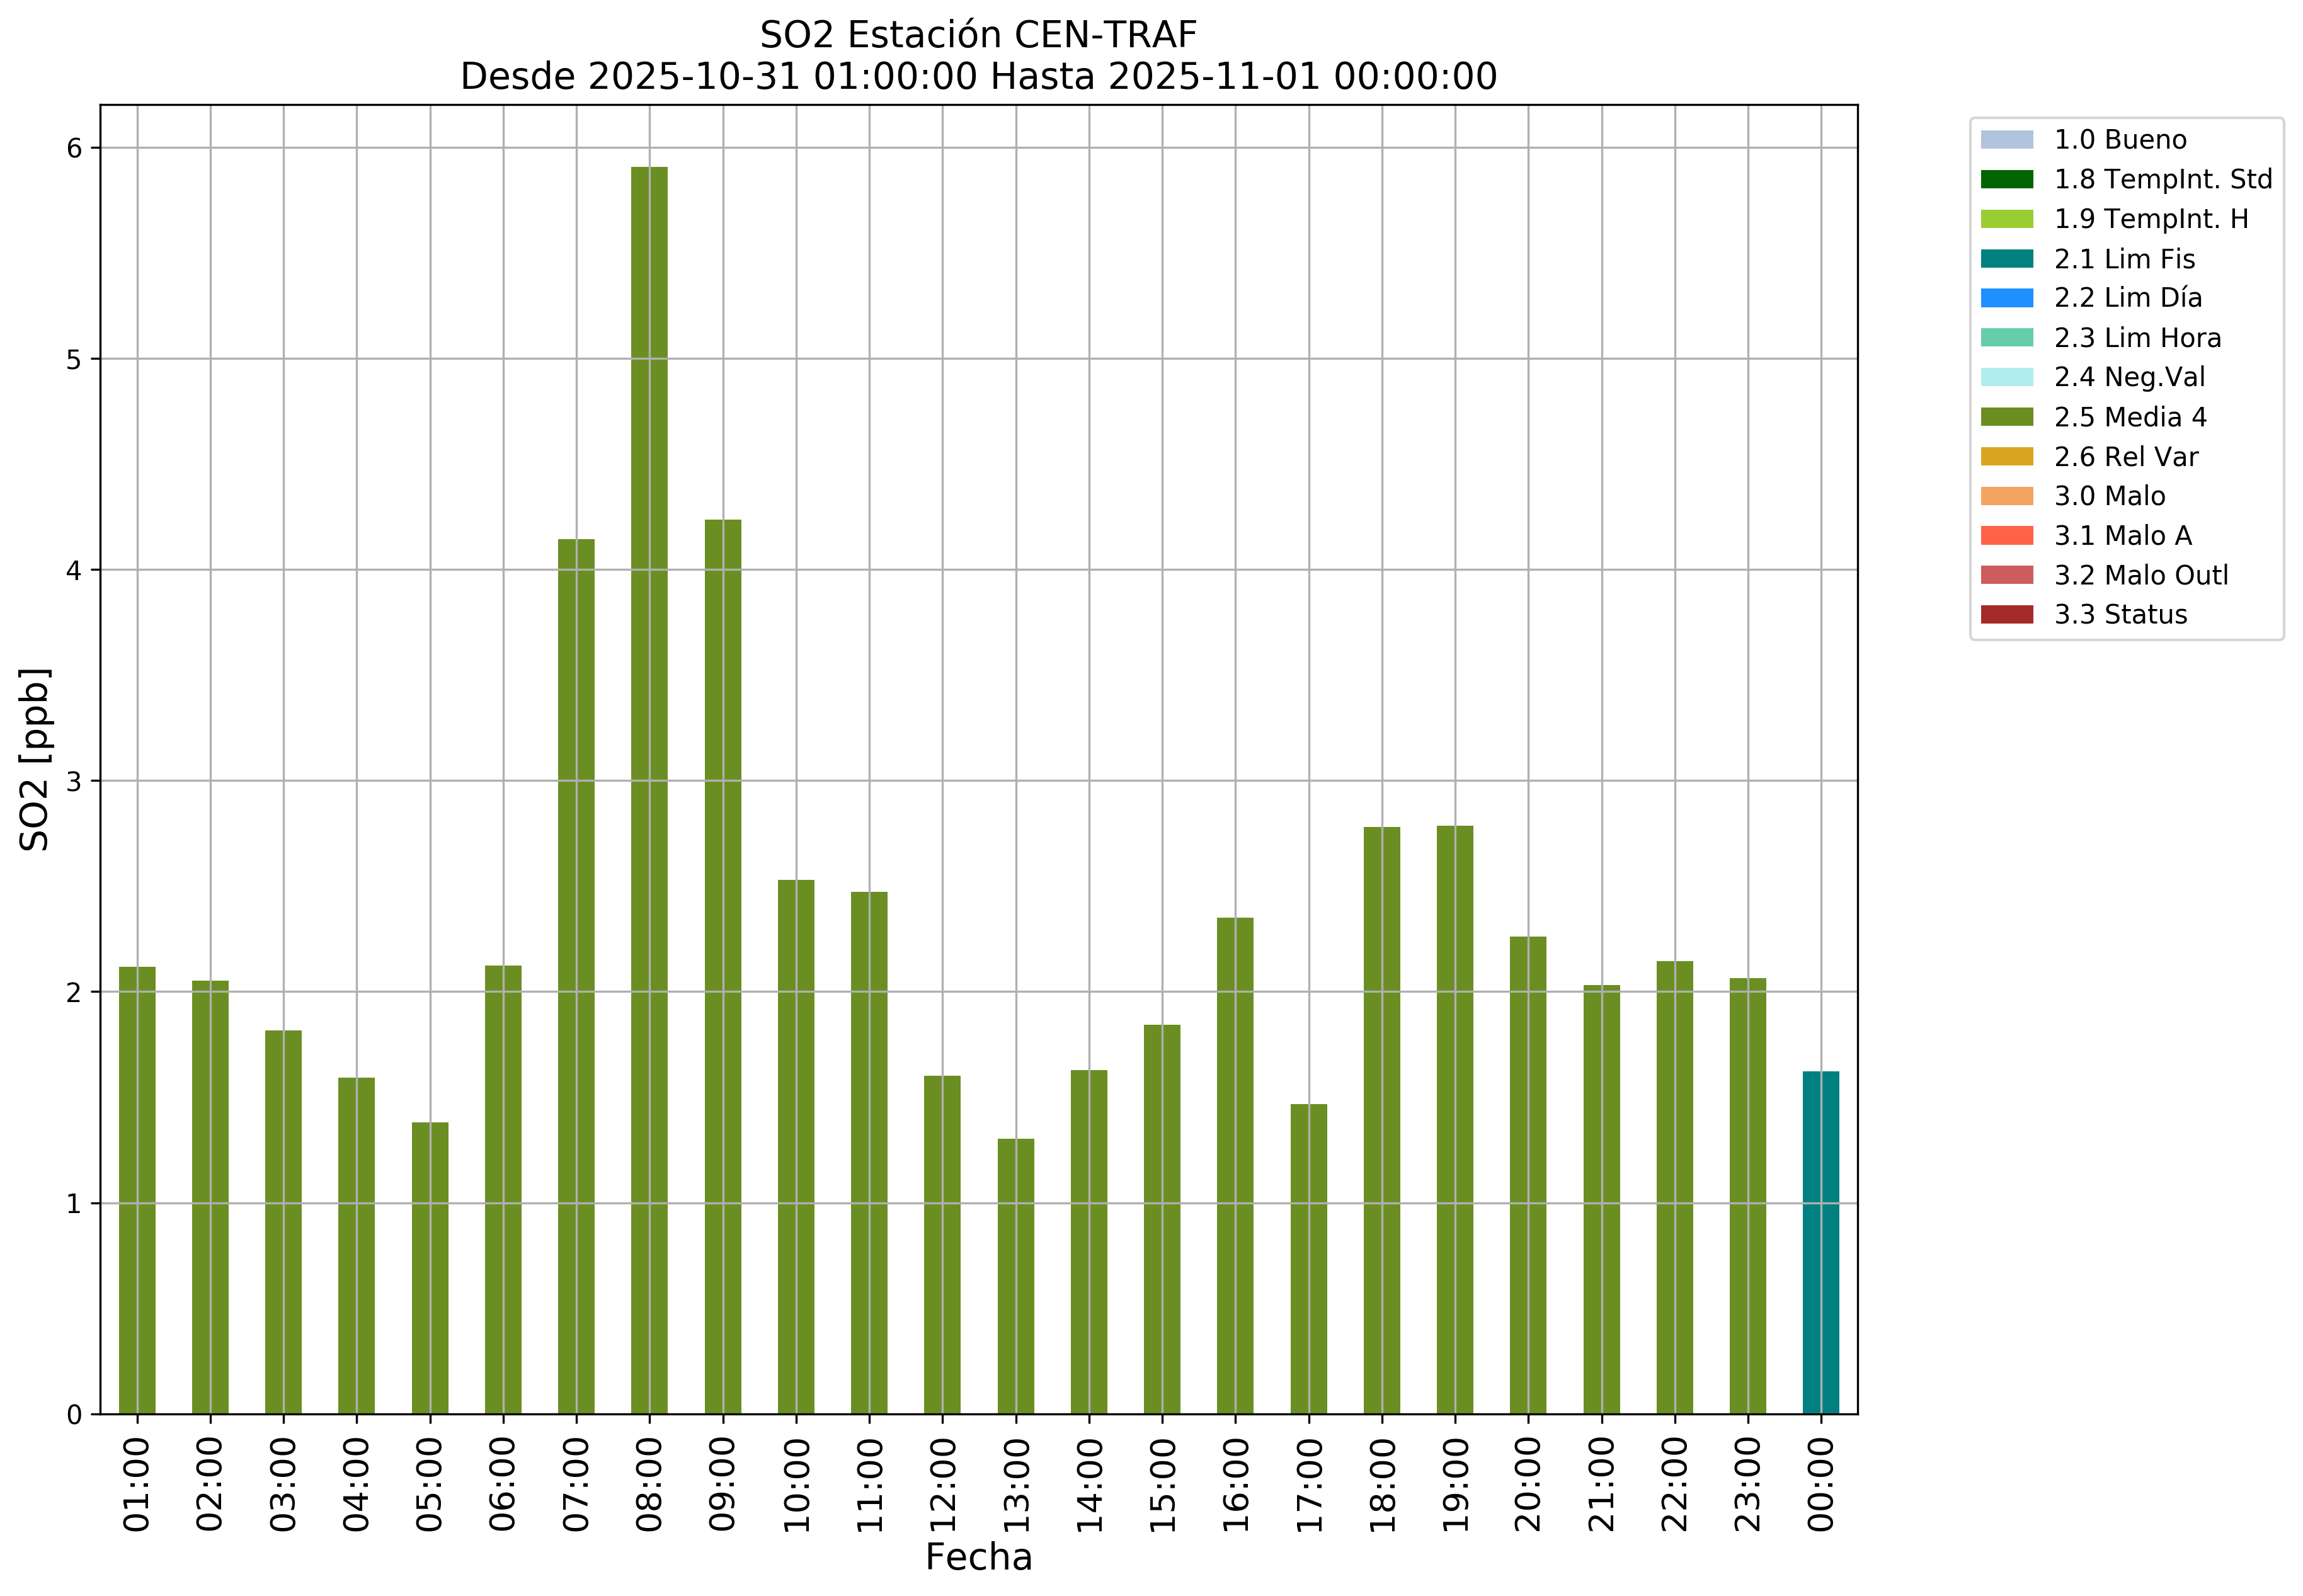Click the SO2 [ppb] y-axis label
Image resolution: width=2303 pixels, height=1596 pixels.
pyautogui.click(x=35, y=759)
